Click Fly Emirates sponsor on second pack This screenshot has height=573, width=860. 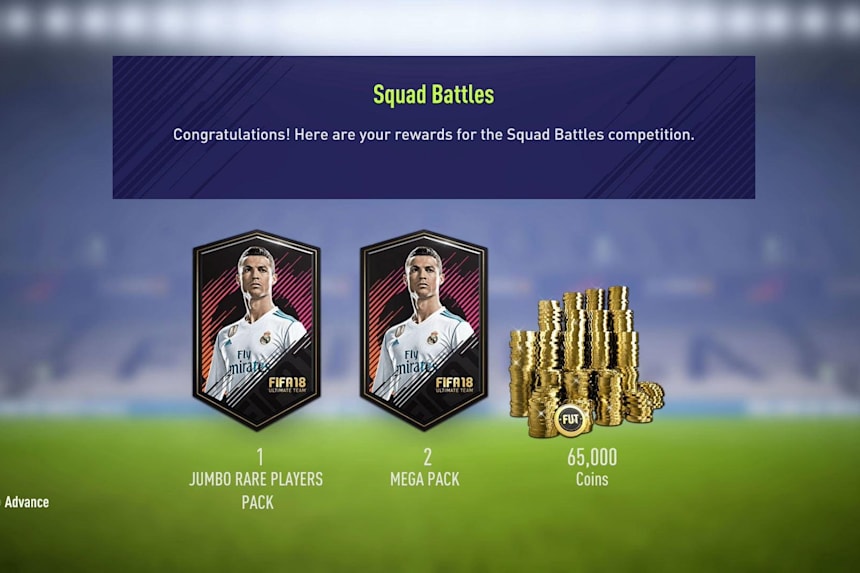click(413, 362)
